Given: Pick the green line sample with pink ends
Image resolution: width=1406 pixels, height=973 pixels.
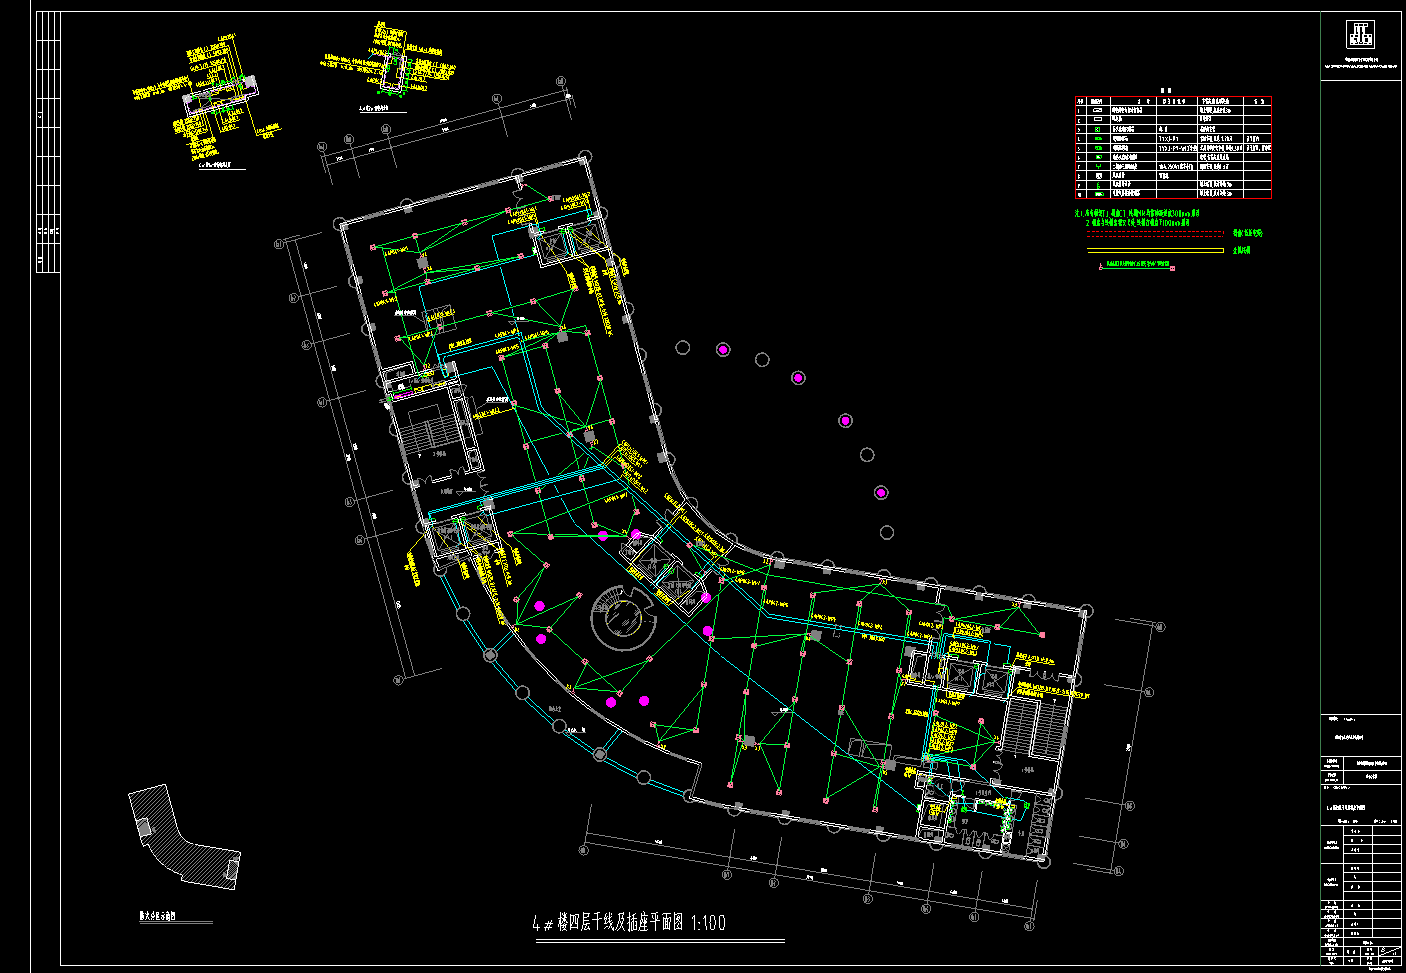Looking at the screenshot, I should coord(1136,267).
